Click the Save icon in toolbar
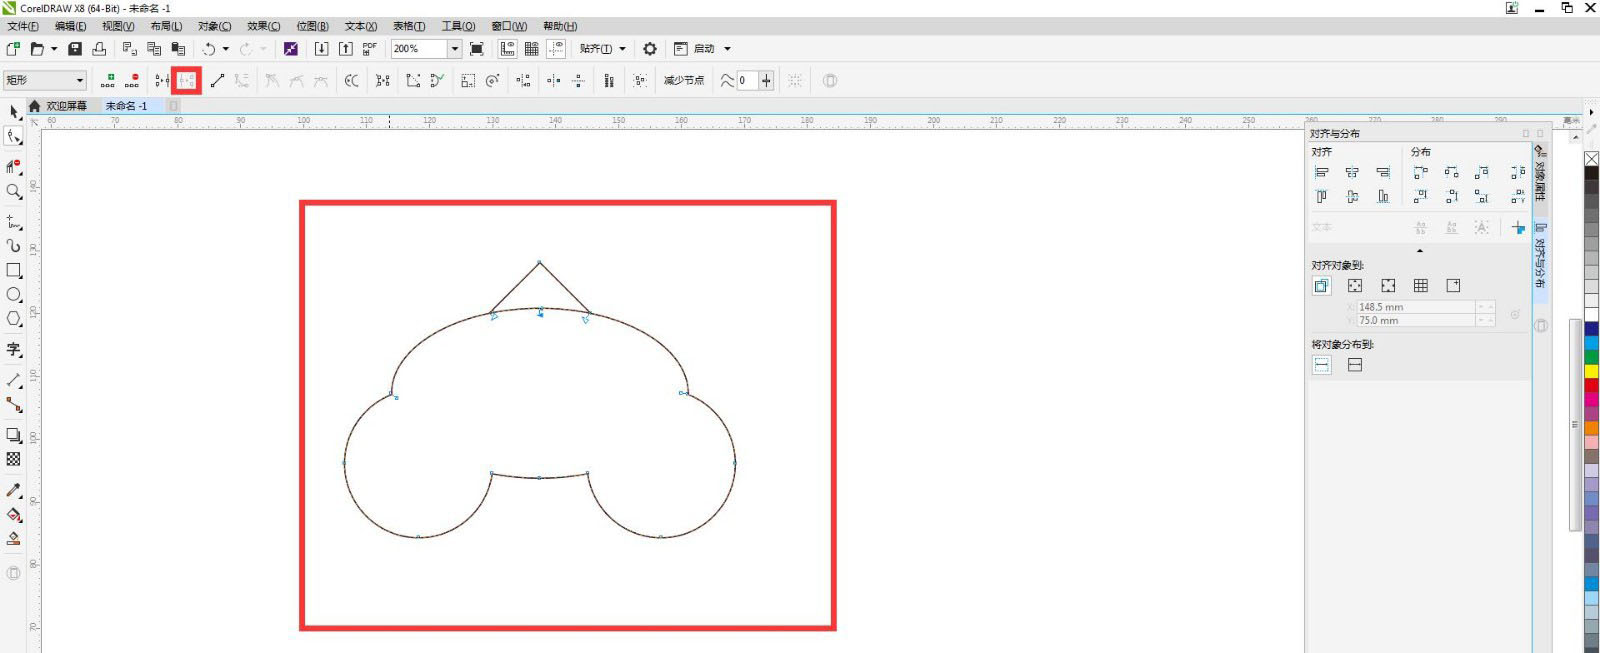The width and height of the screenshot is (1600, 653). point(75,49)
